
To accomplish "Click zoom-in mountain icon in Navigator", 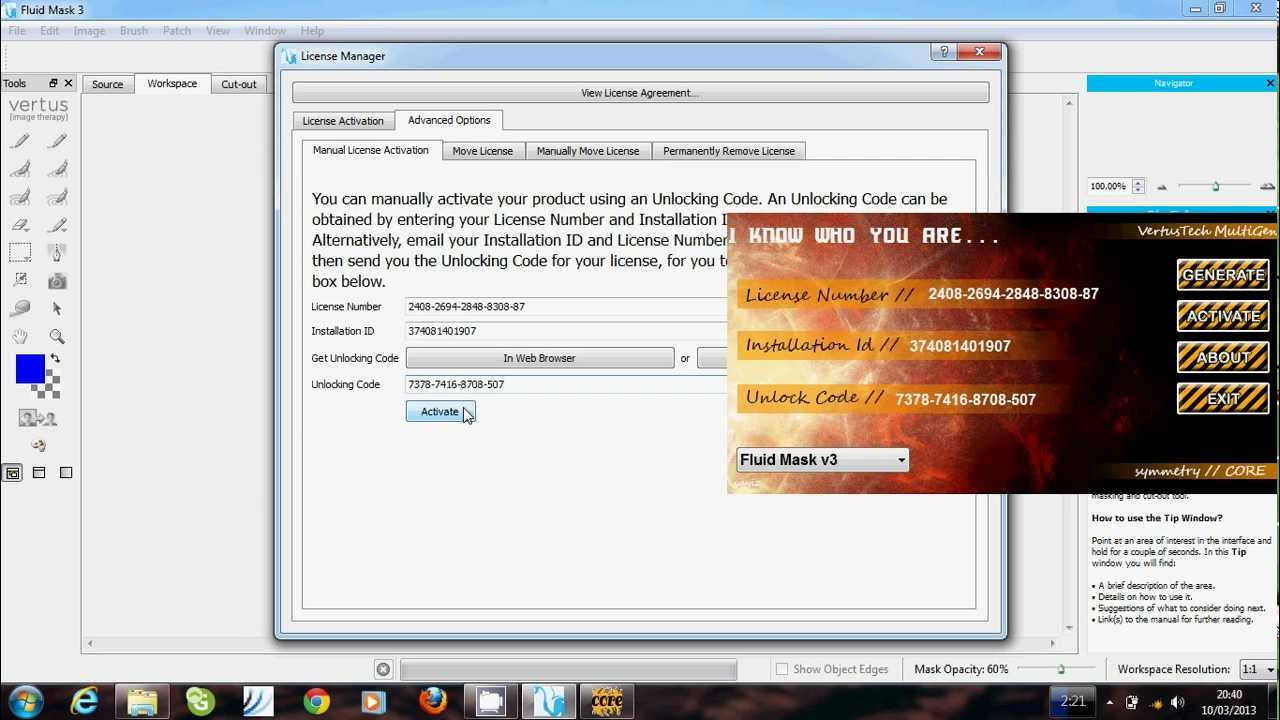I will pos(1267,186).
